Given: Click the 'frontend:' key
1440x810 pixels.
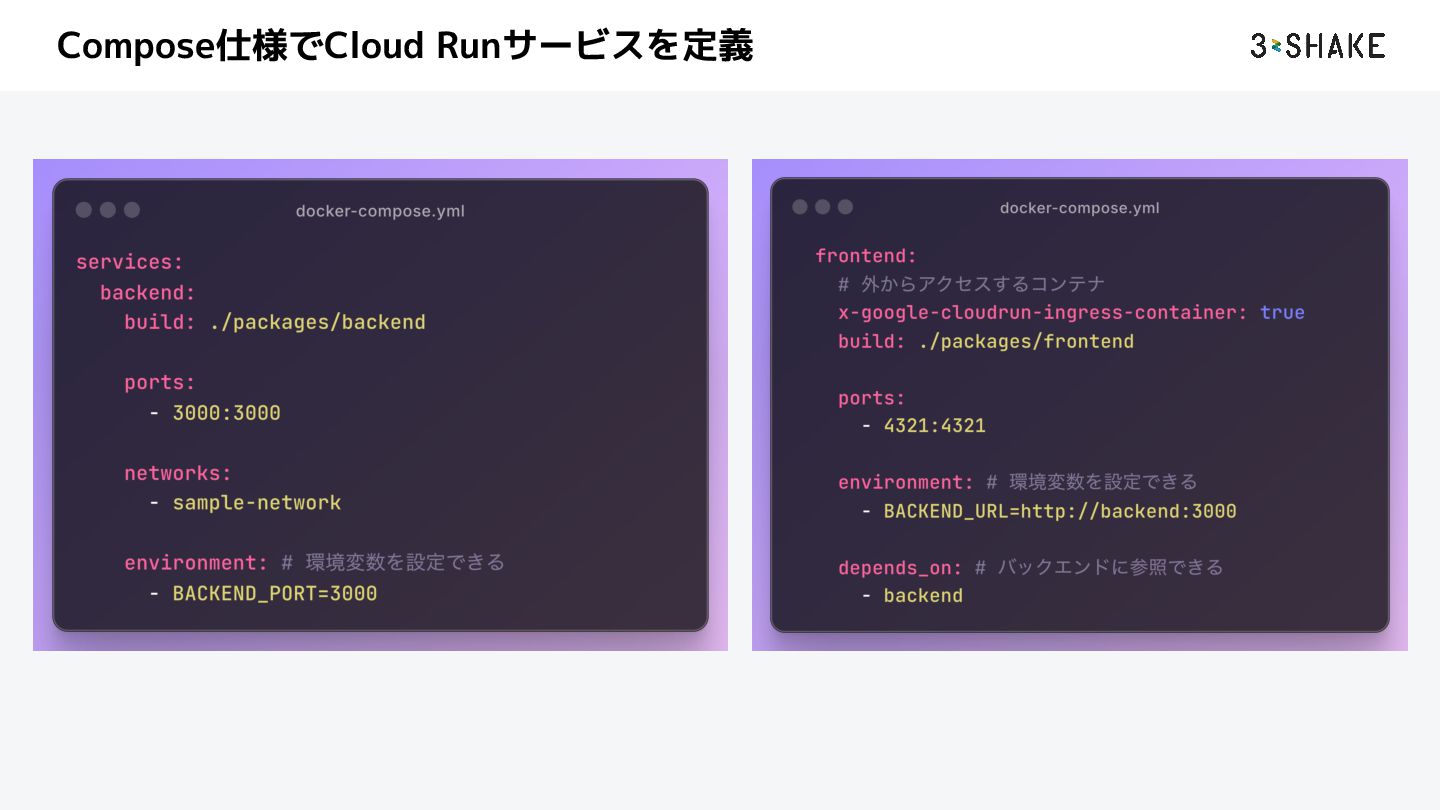Looking at the screenshot, I should [866, 256].
